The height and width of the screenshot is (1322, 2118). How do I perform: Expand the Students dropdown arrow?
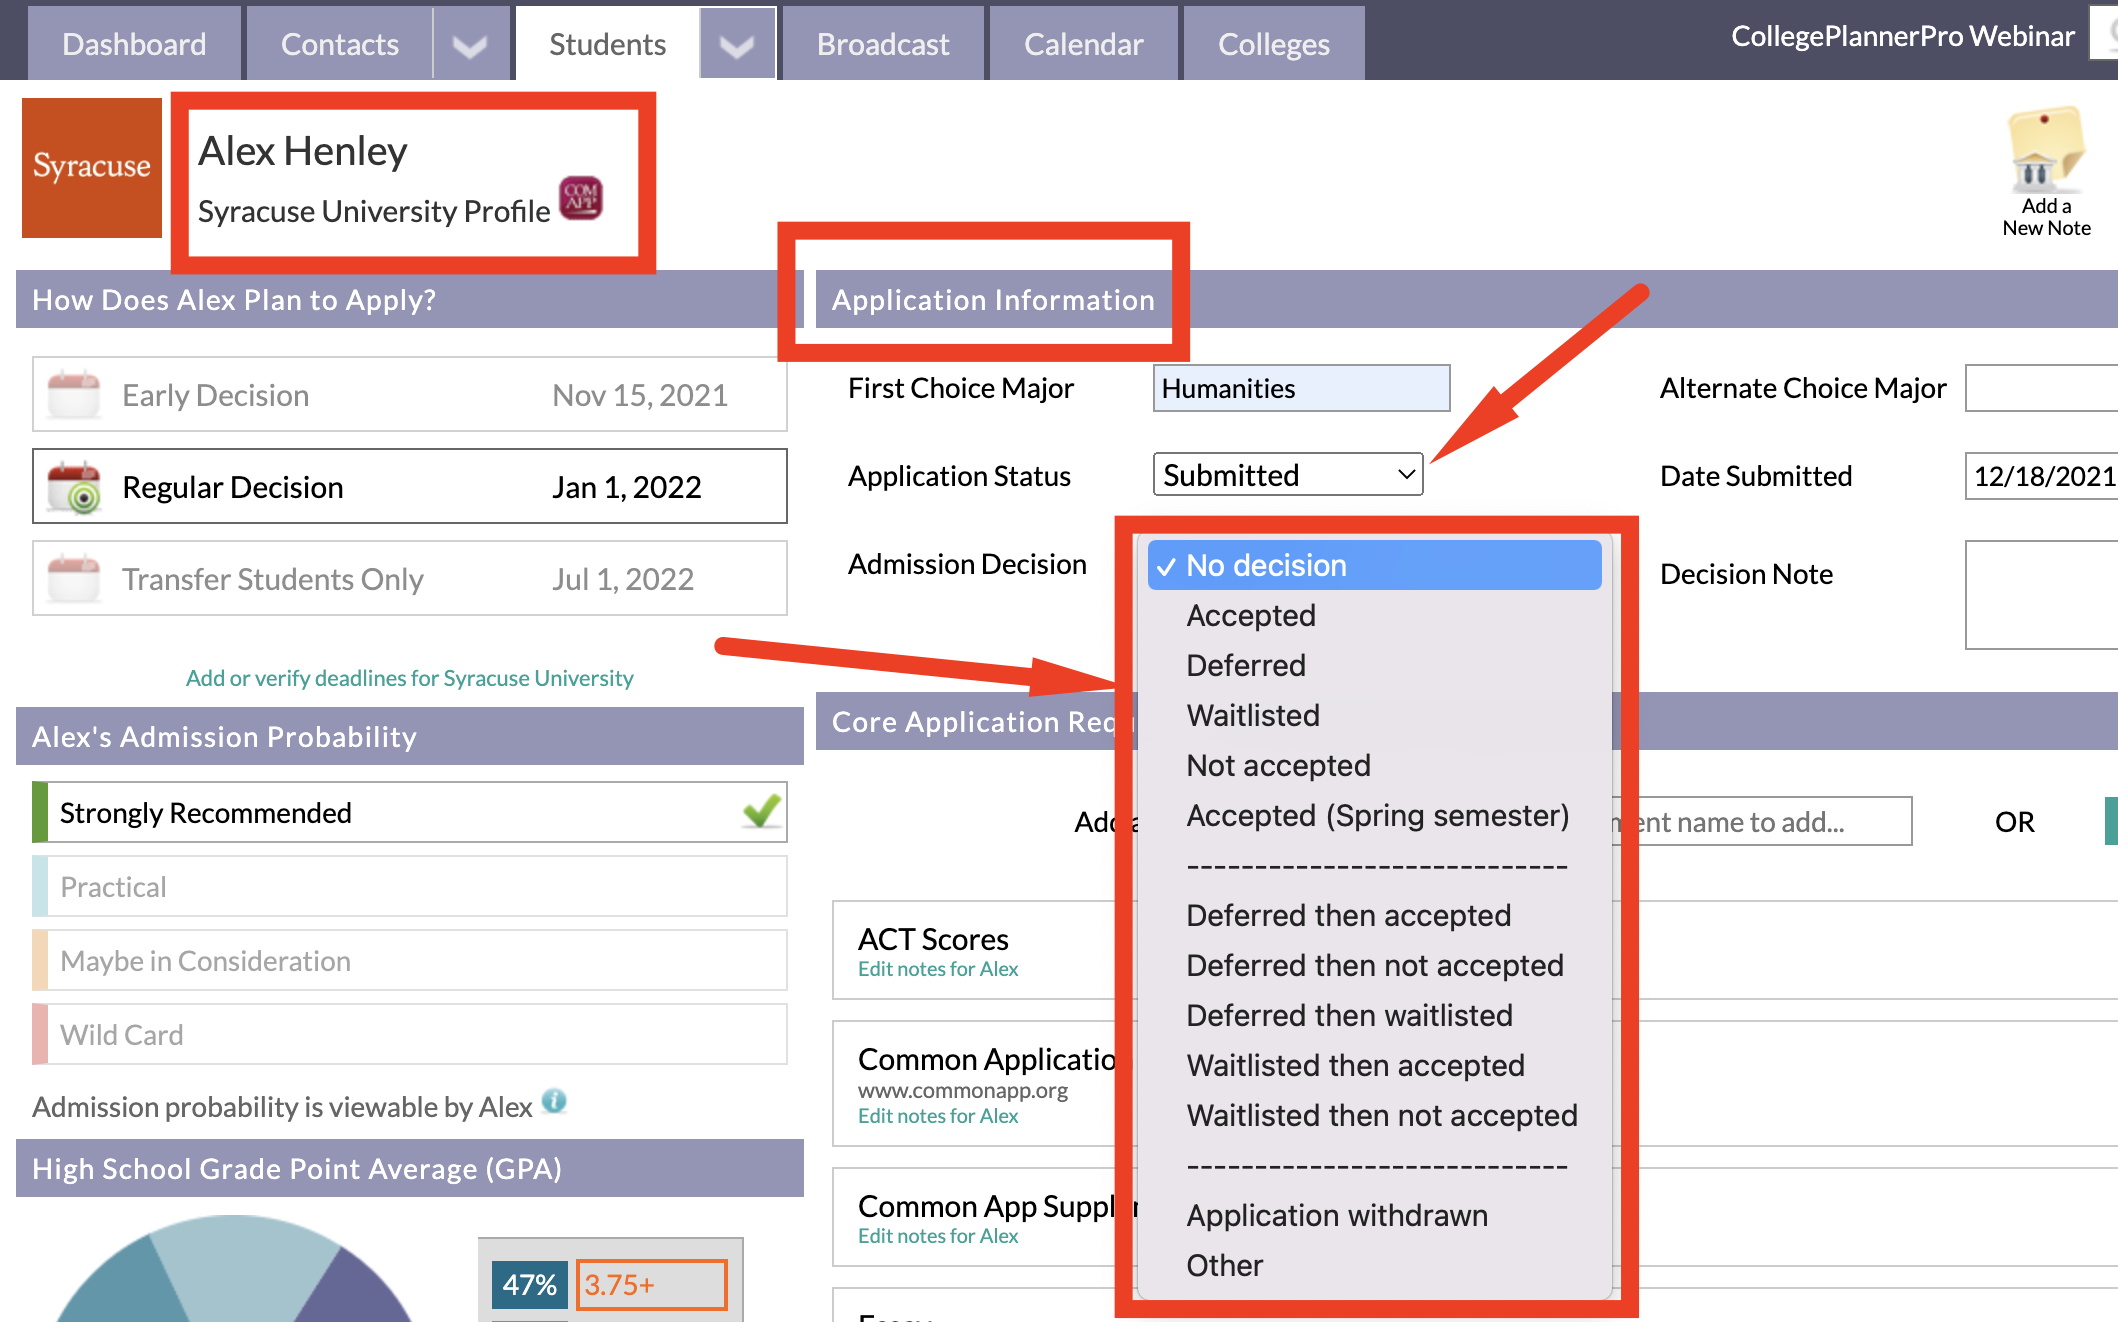coord(737,44)
